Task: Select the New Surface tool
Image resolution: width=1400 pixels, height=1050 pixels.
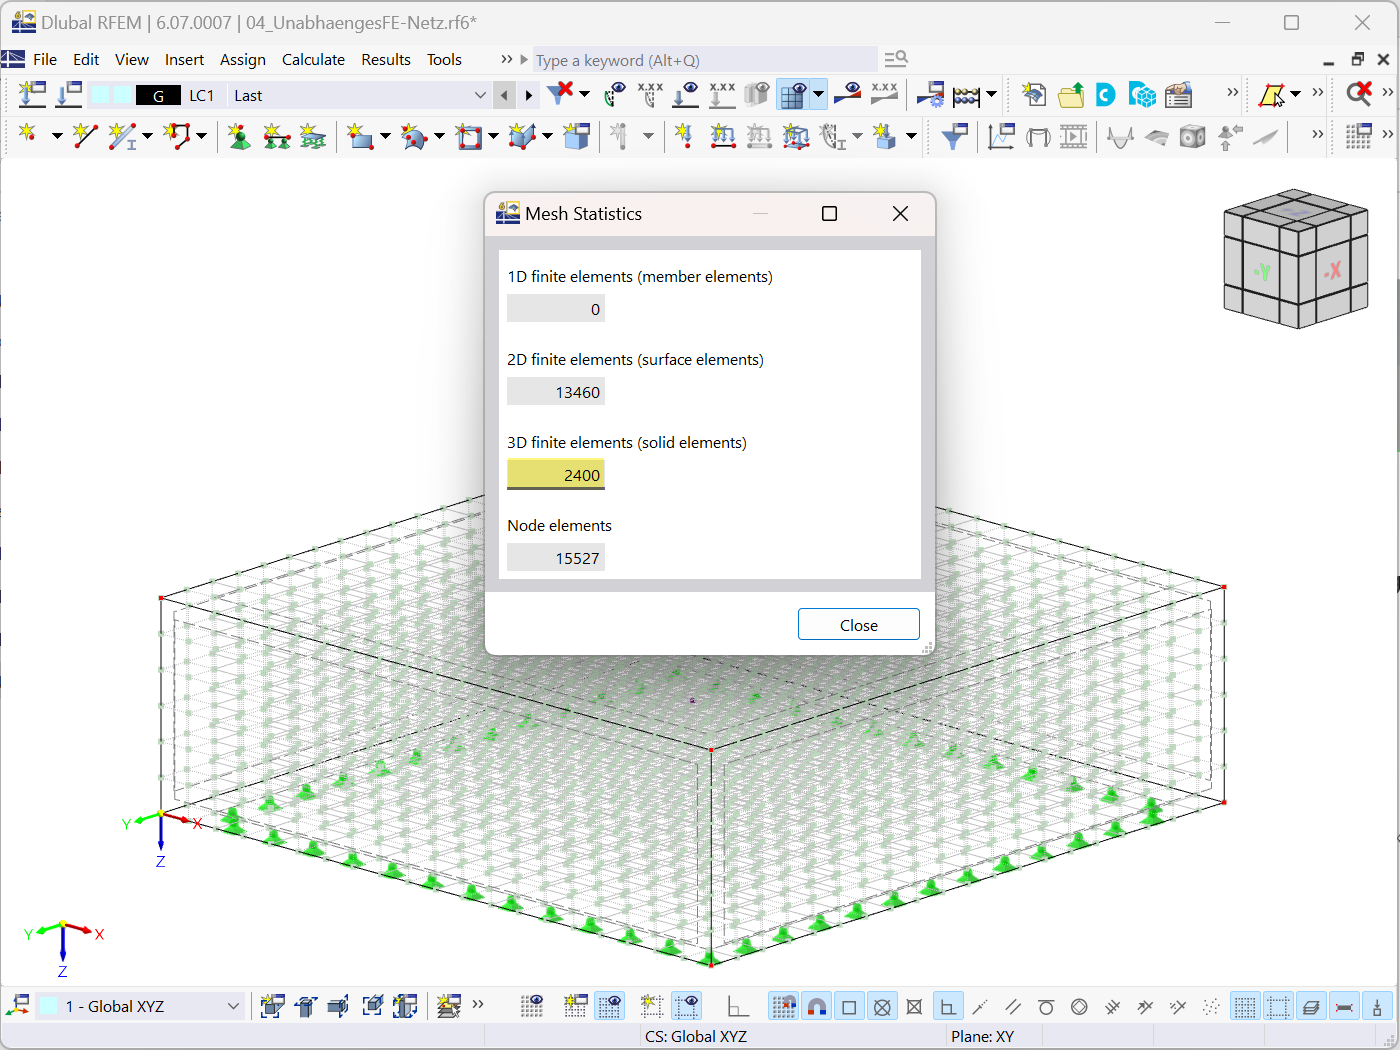Action: (360, 136)
